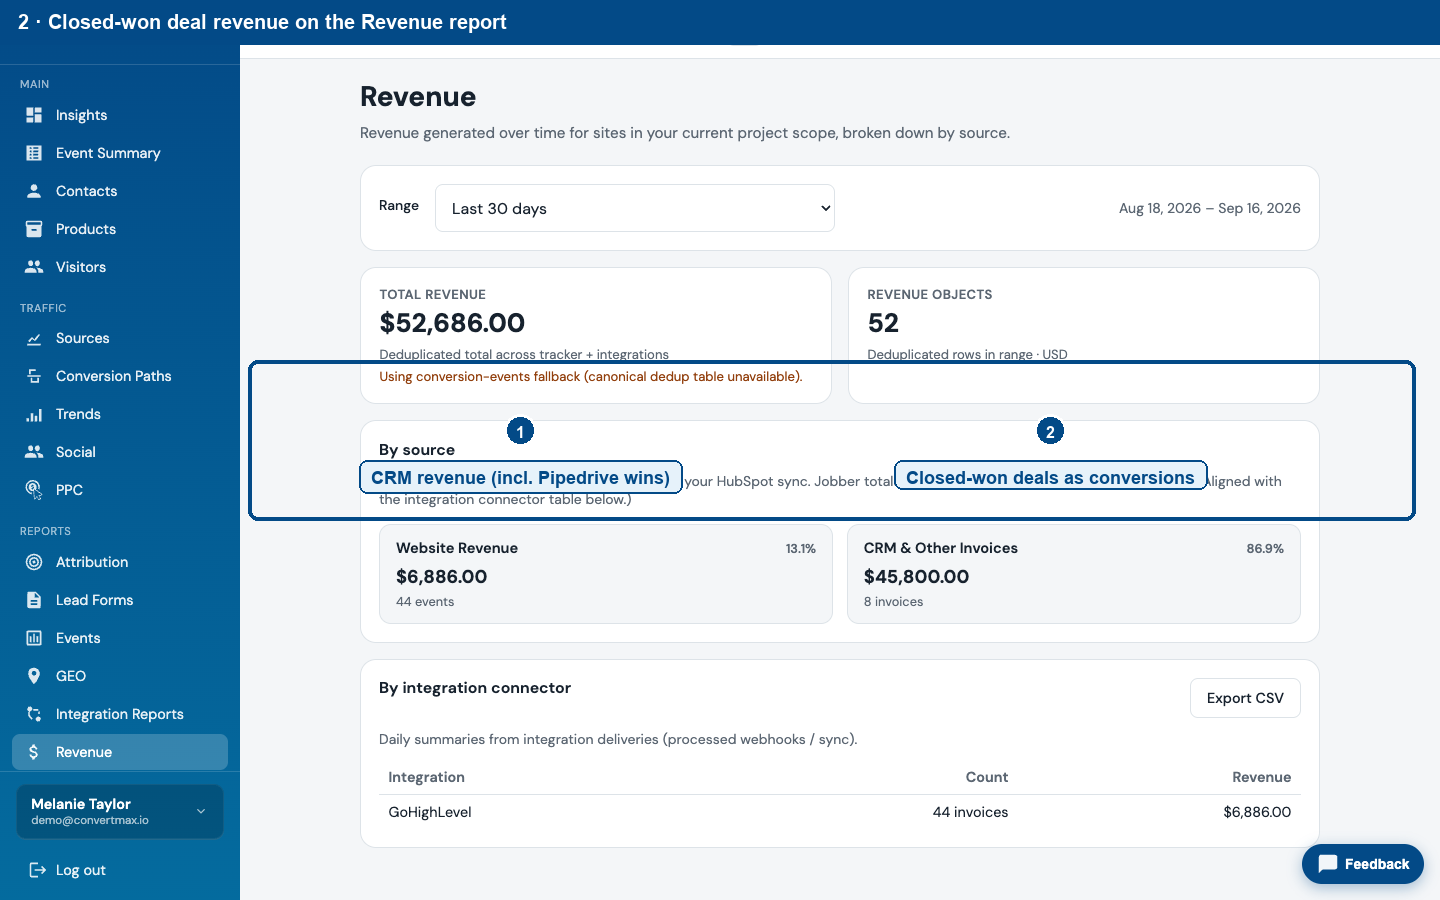1440x900 pixels.
Task: Open the Insights page
Action: coord(120,115)
